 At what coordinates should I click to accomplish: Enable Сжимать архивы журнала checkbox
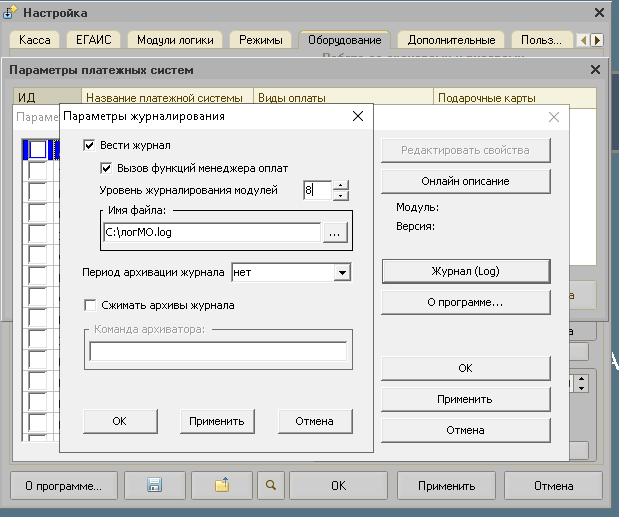(x=90, y=305)
